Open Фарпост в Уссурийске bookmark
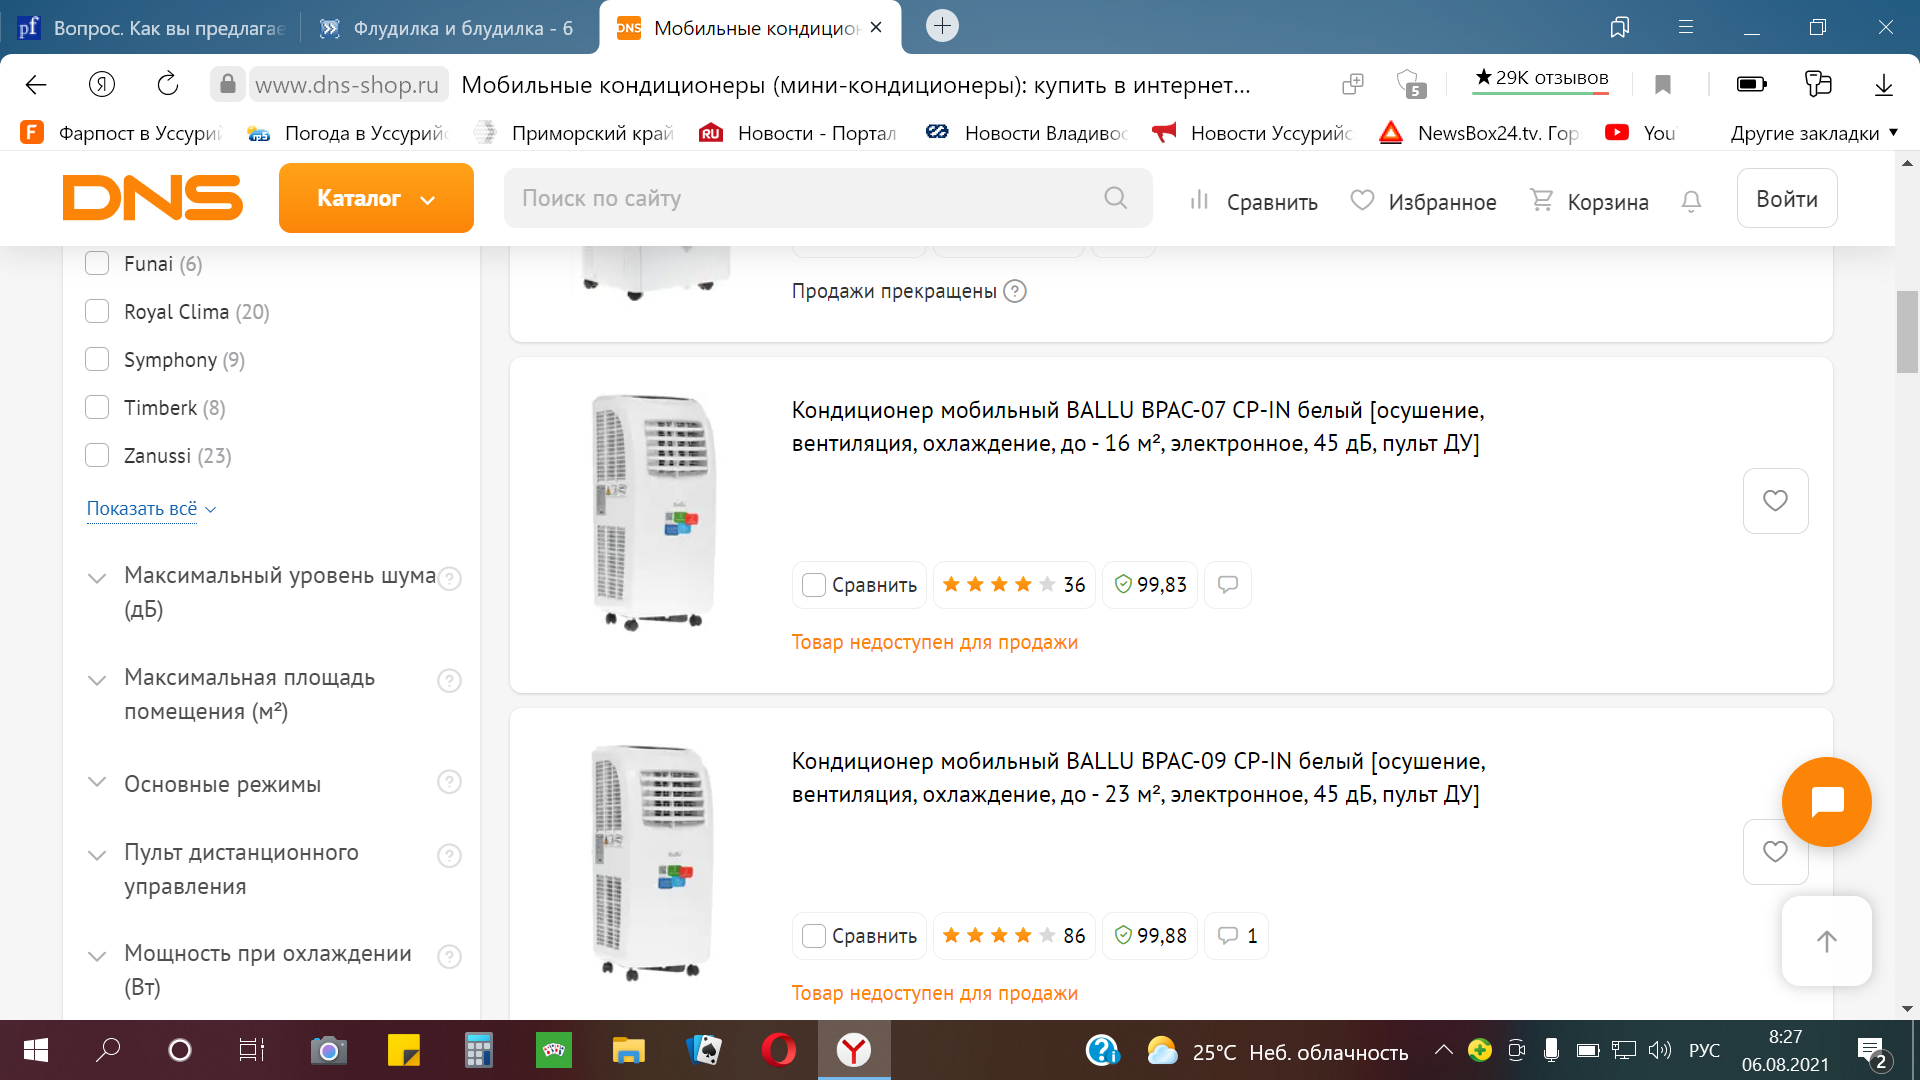1920x1080 pixels. tap(122, 133)
